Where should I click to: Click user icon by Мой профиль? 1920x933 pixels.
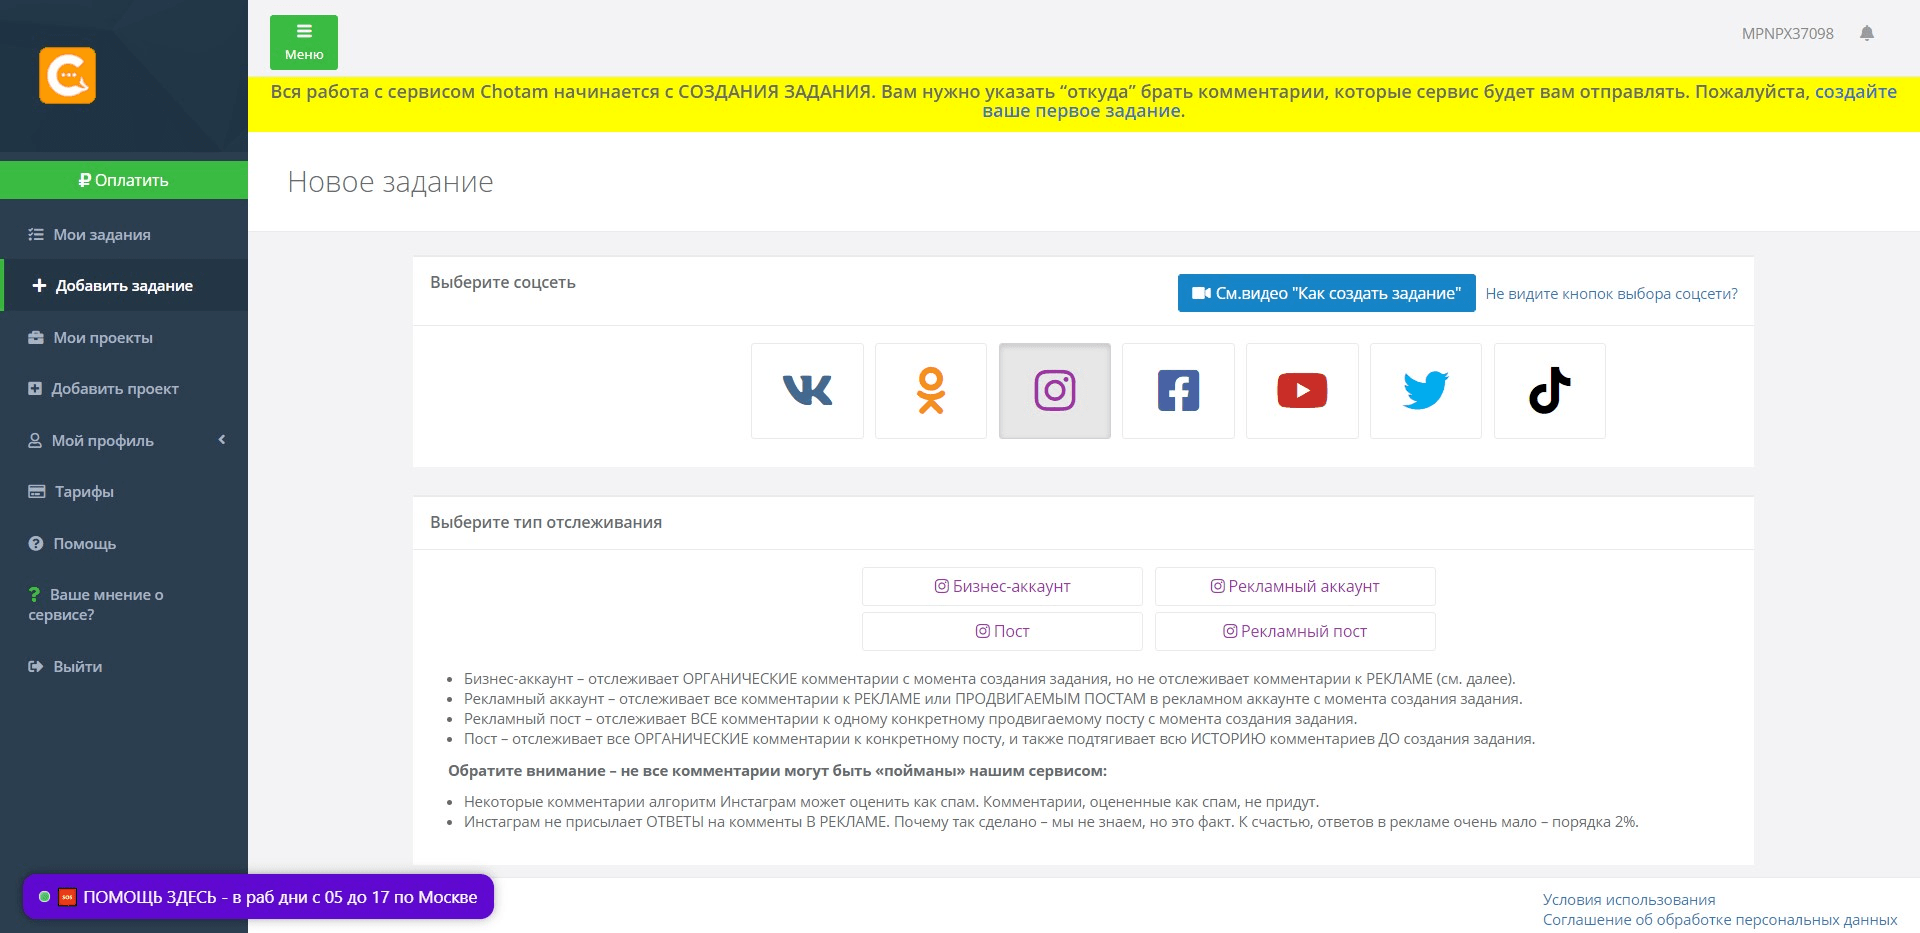[x=35, y=440]
